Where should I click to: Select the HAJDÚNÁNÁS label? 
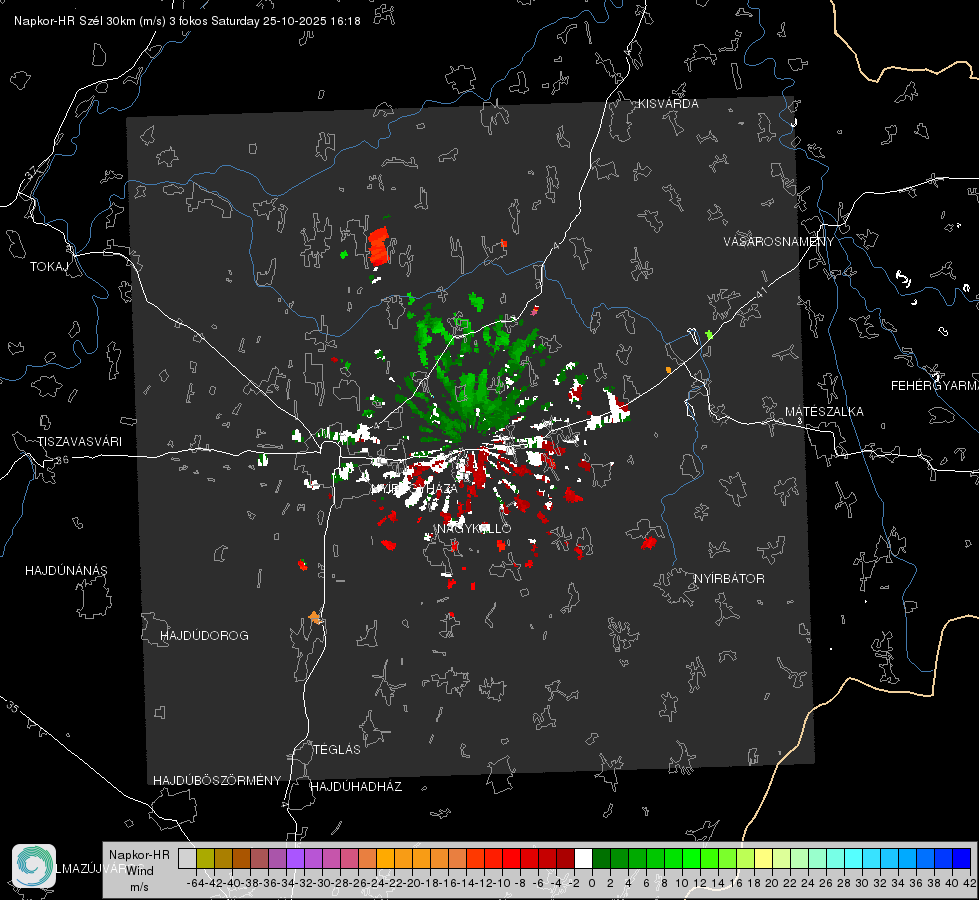point(66,570)
